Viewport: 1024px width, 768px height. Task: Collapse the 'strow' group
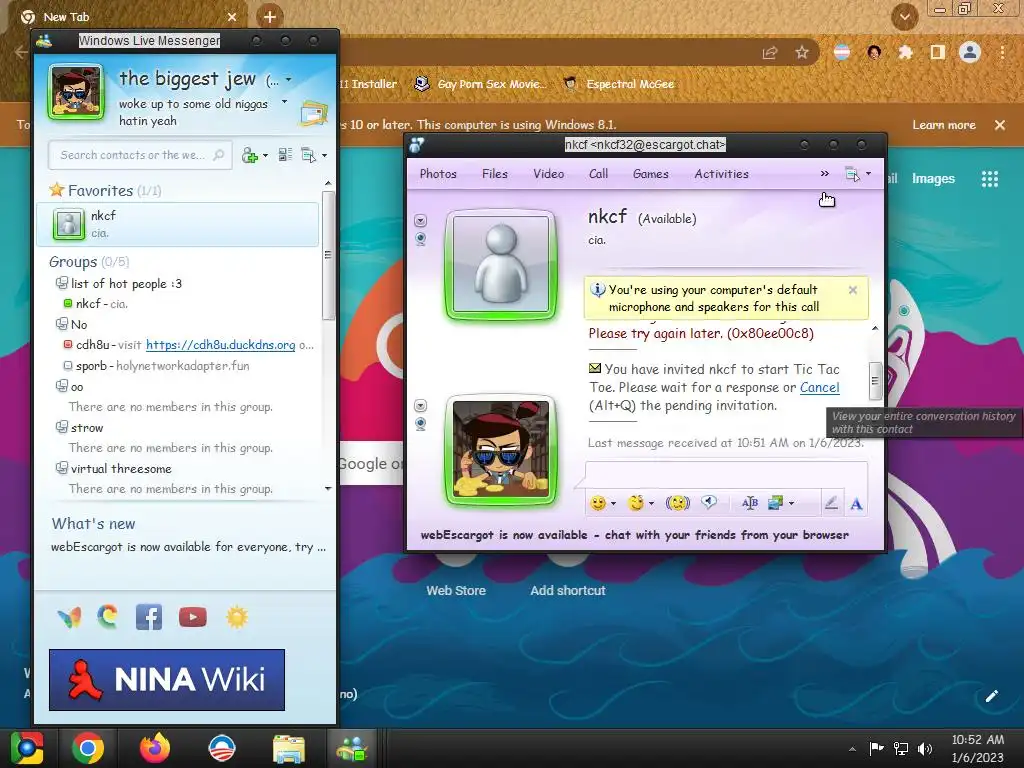tap(62, 427)
